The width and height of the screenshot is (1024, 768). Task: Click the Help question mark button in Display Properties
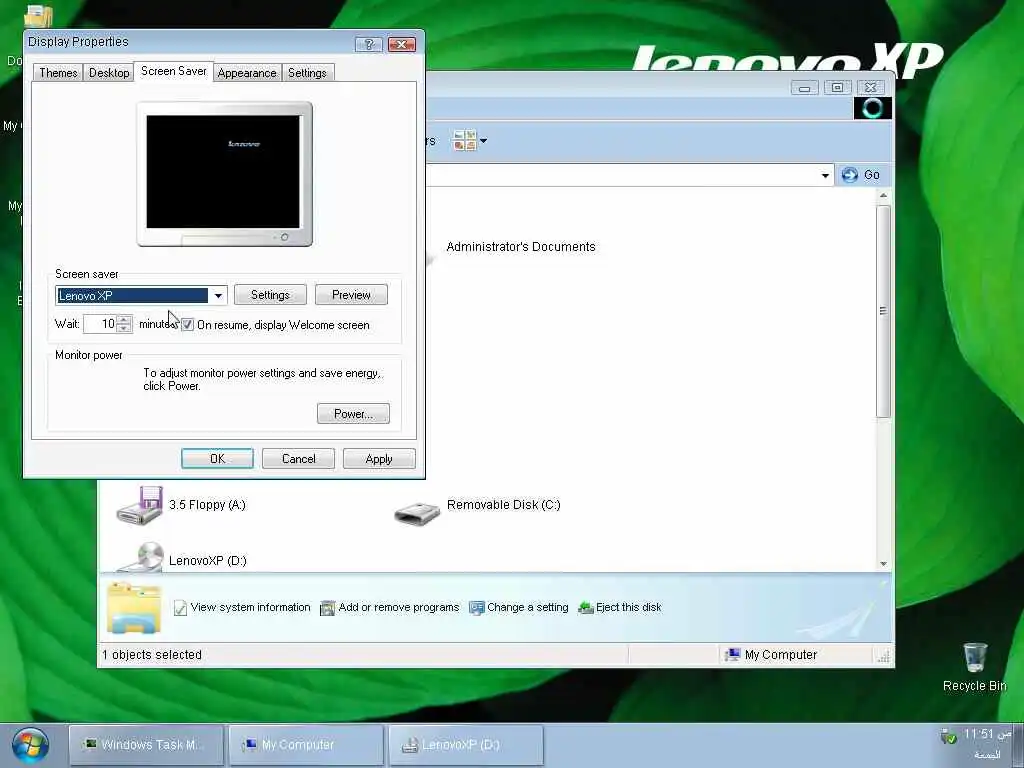point(368,44)
